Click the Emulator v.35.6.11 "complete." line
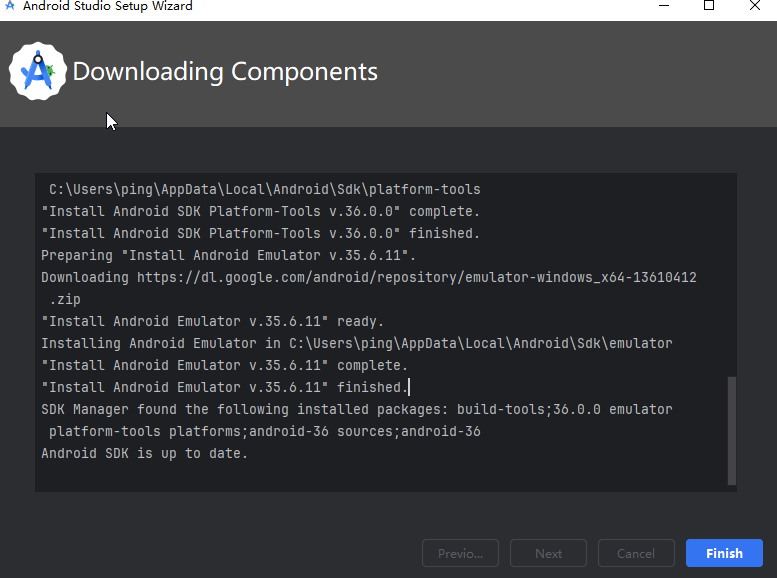The image size is (777, 578). pyautogui.click(x=224, y=365)
